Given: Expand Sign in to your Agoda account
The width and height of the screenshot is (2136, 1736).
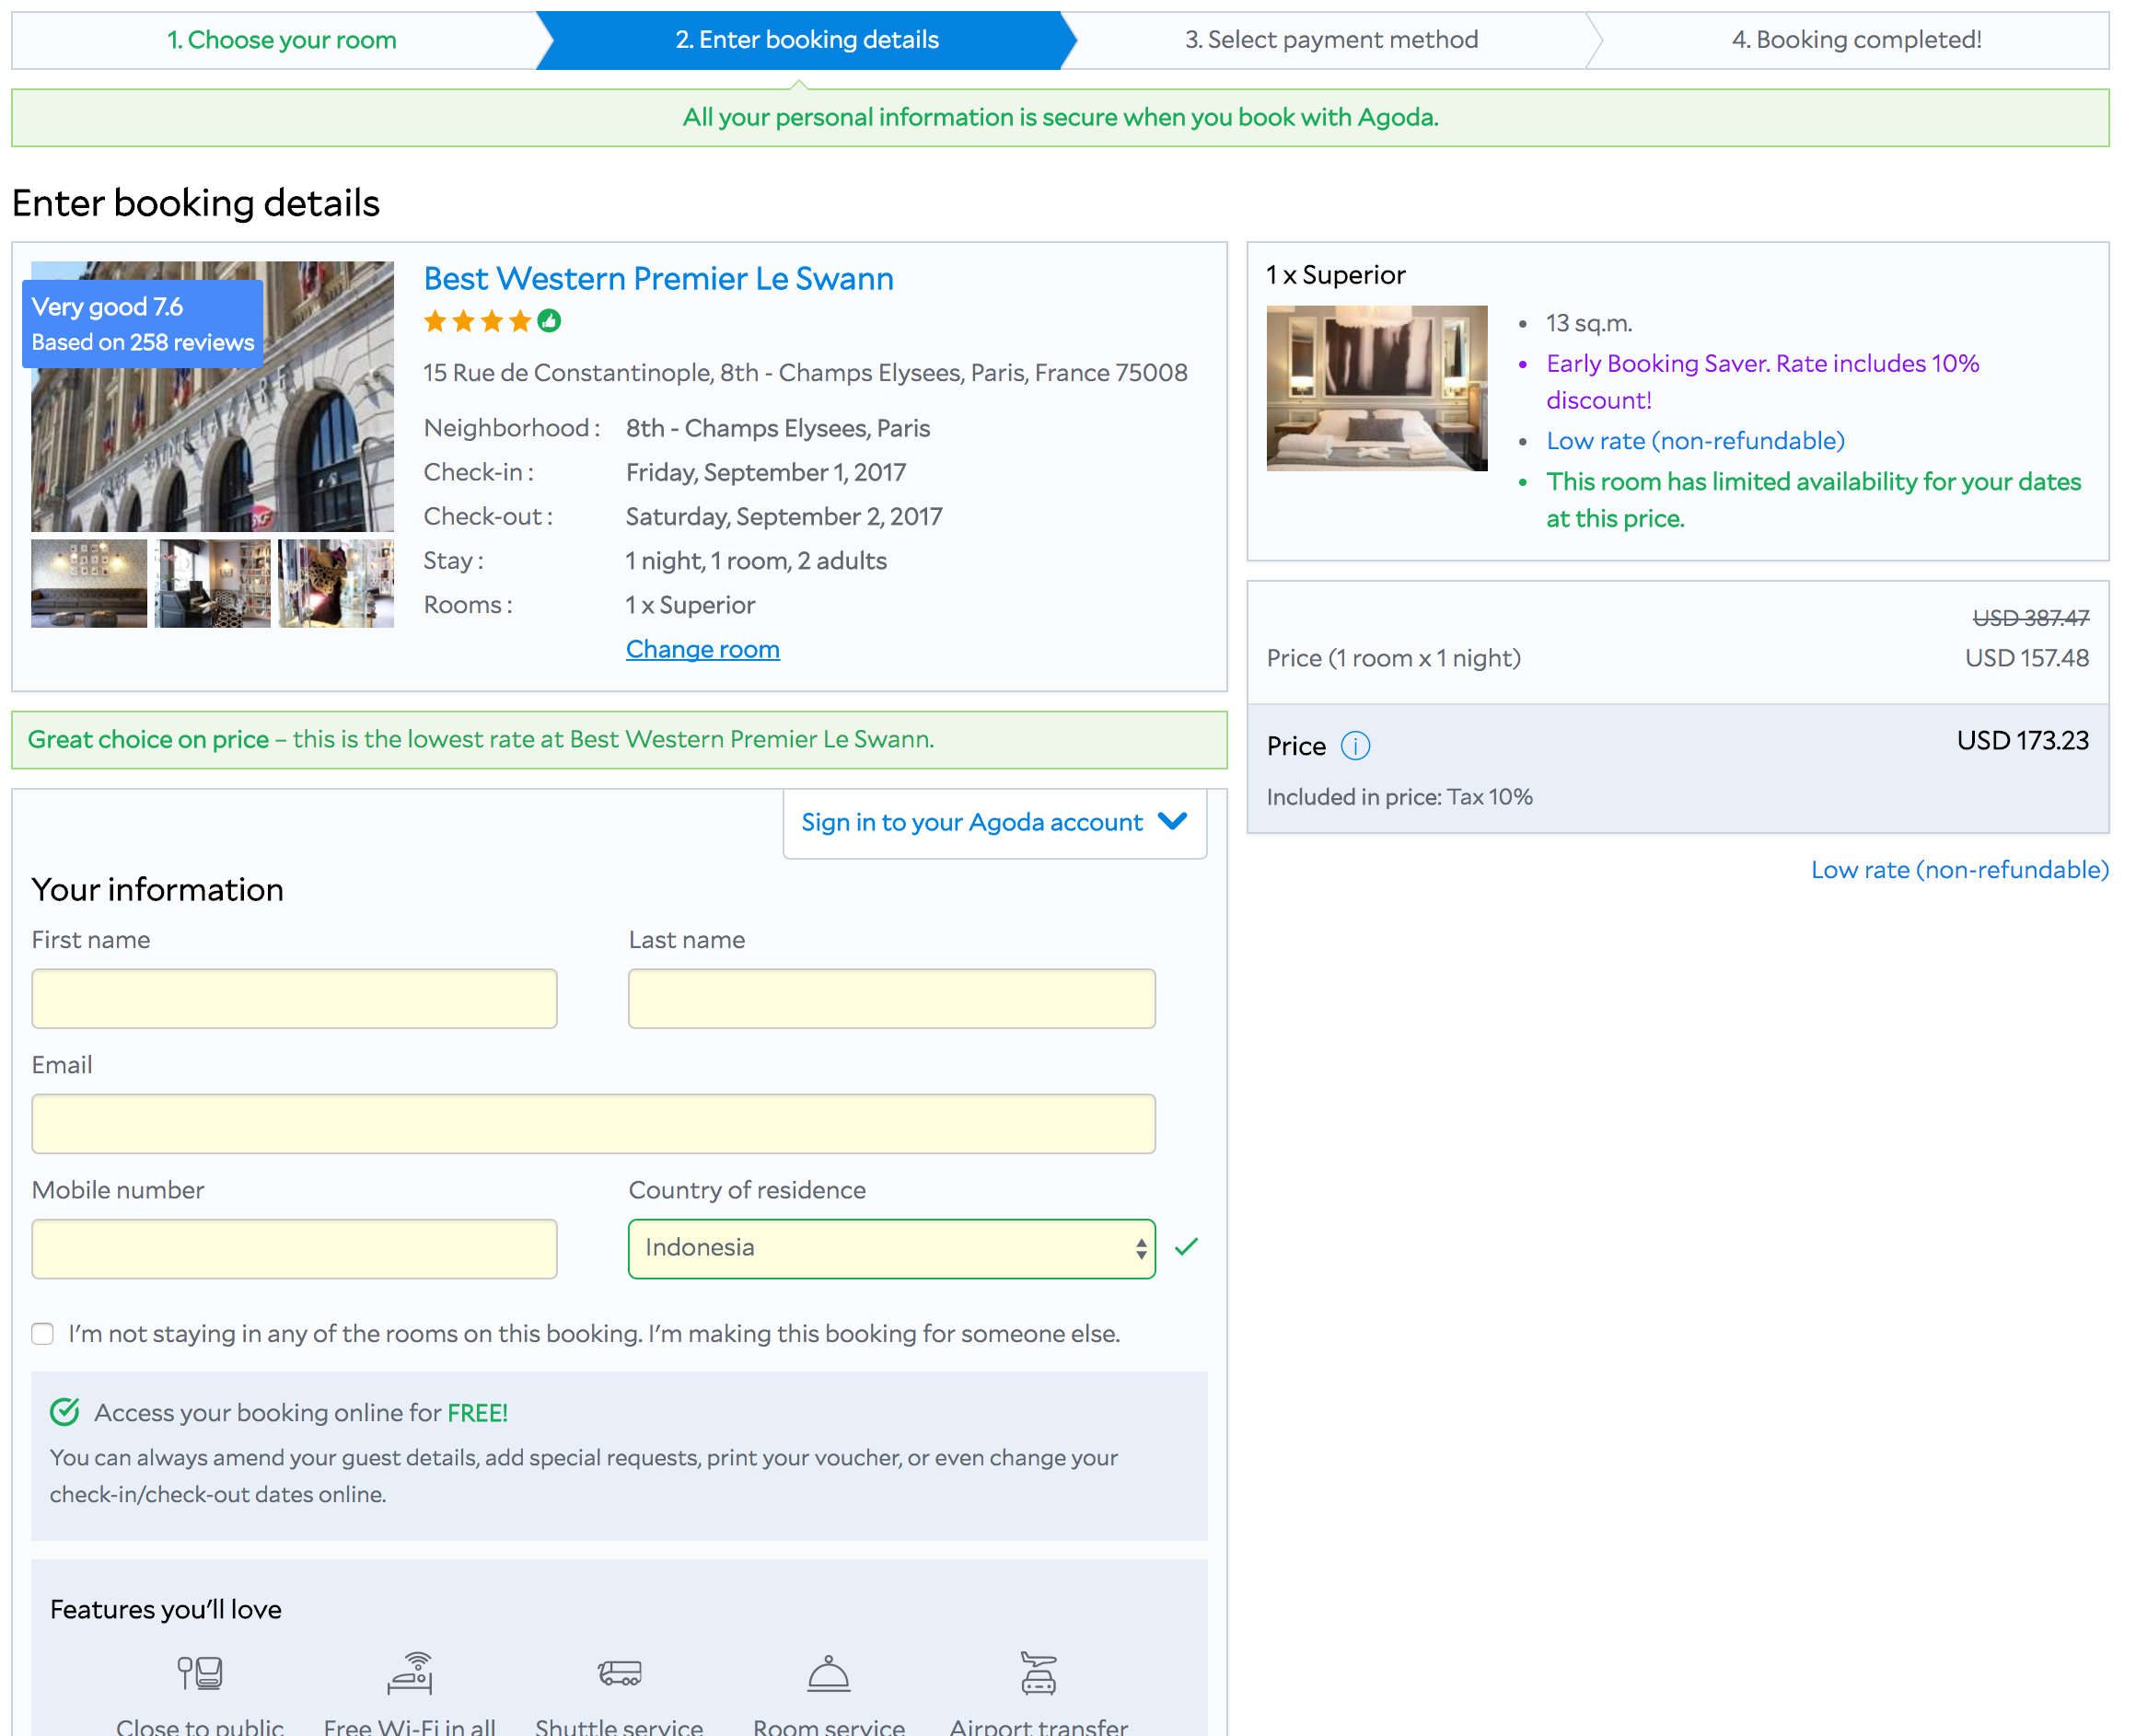Looking at the screenshot, I should (995, 822).
